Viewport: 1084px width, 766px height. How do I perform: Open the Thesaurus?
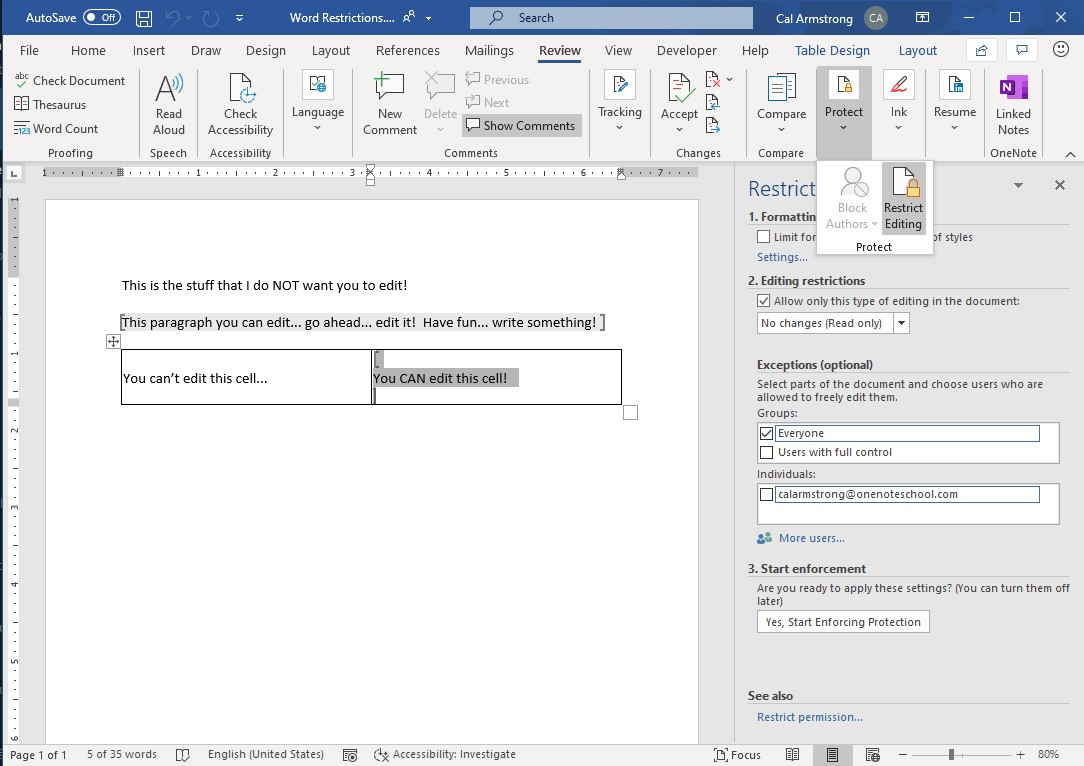(50, 104)
